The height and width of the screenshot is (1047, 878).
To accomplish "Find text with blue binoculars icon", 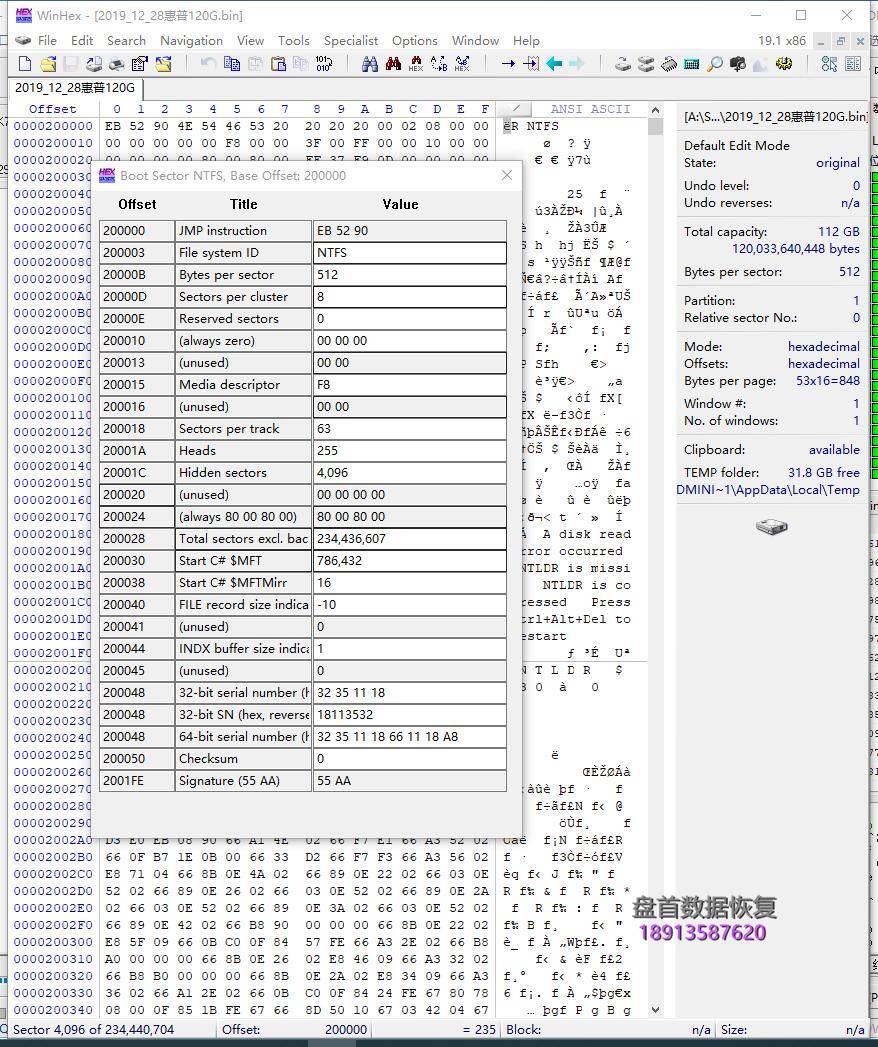I will click(370, 64).
